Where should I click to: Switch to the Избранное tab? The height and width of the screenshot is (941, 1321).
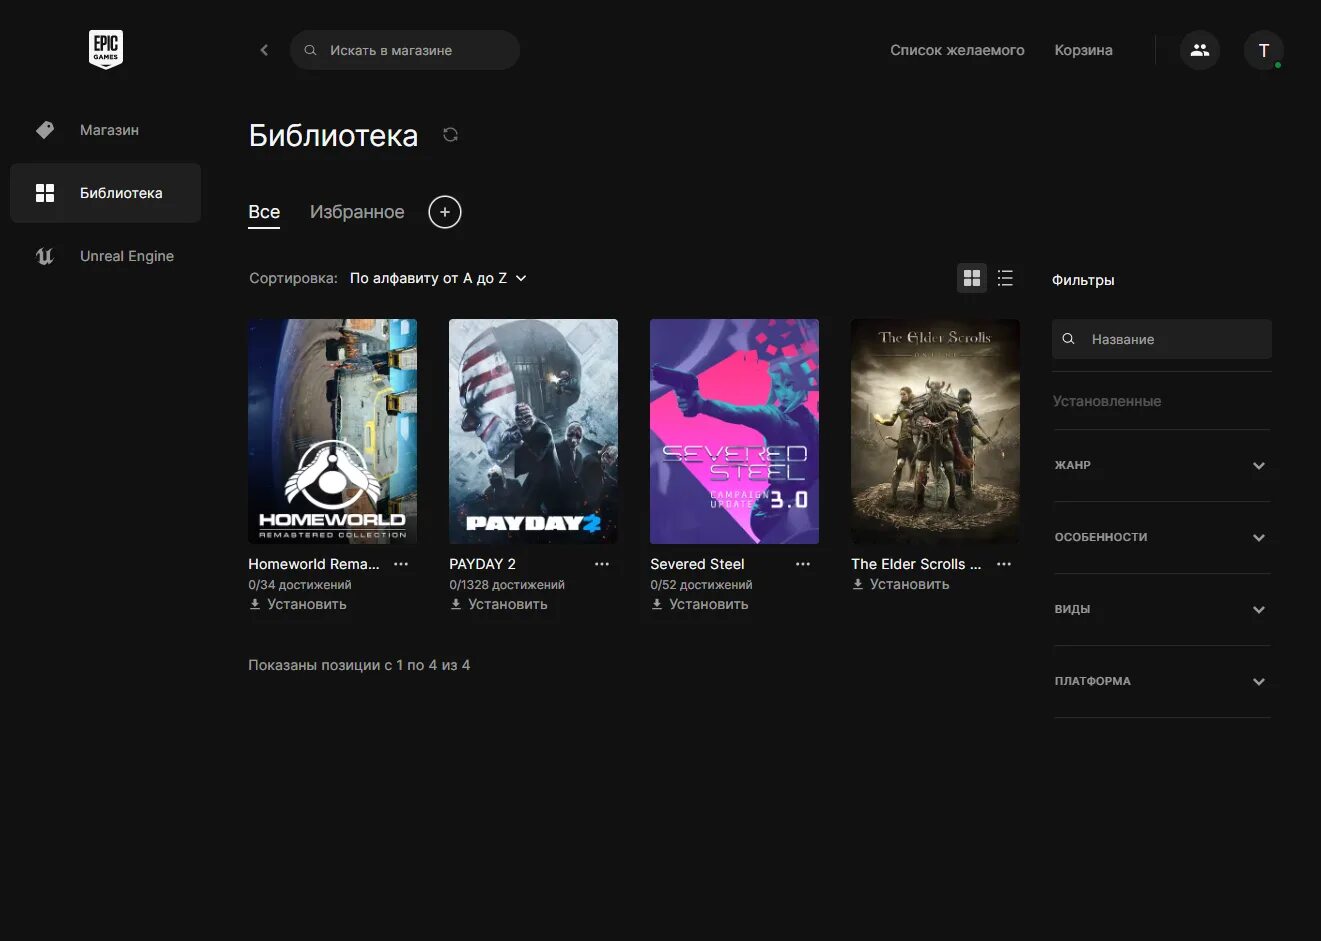click(357, 212)
